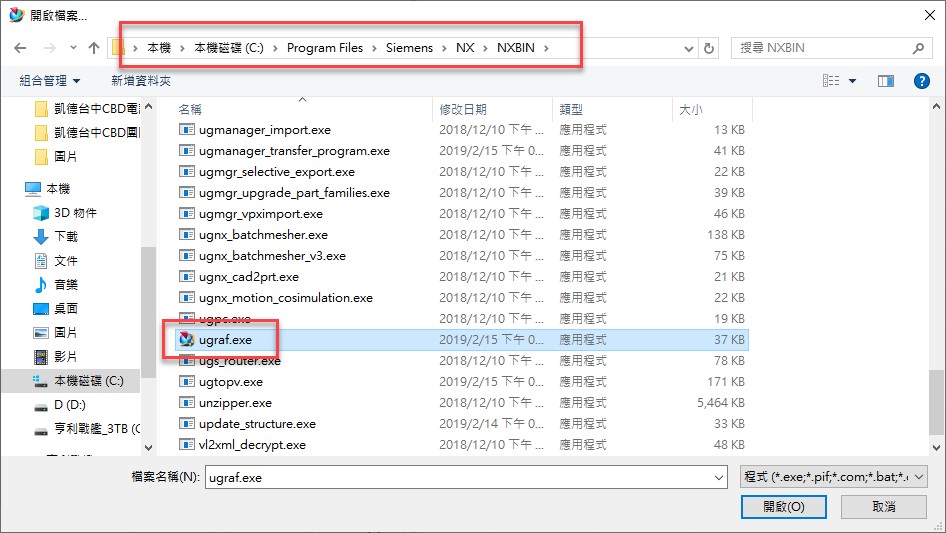946x533 pixels.
Task: Open 文件 folder in sidebar
Action: [x=66, y=261]
